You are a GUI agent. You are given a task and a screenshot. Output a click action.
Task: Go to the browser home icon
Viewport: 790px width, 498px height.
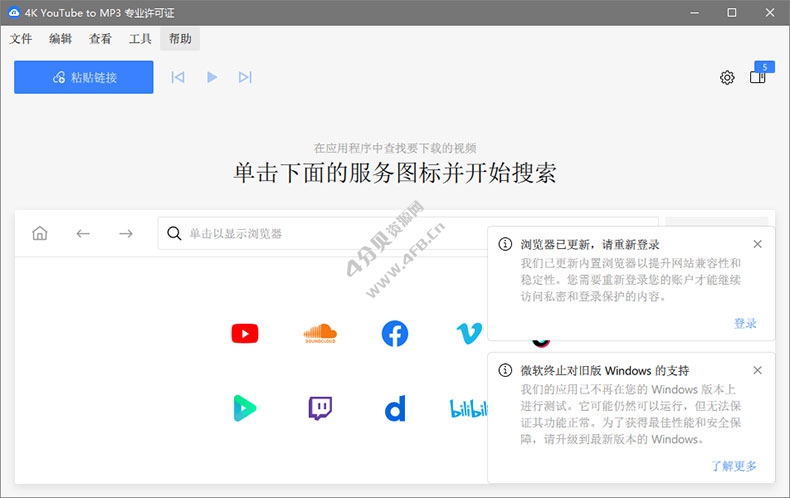pyautogui.click(x=40, y=233)
